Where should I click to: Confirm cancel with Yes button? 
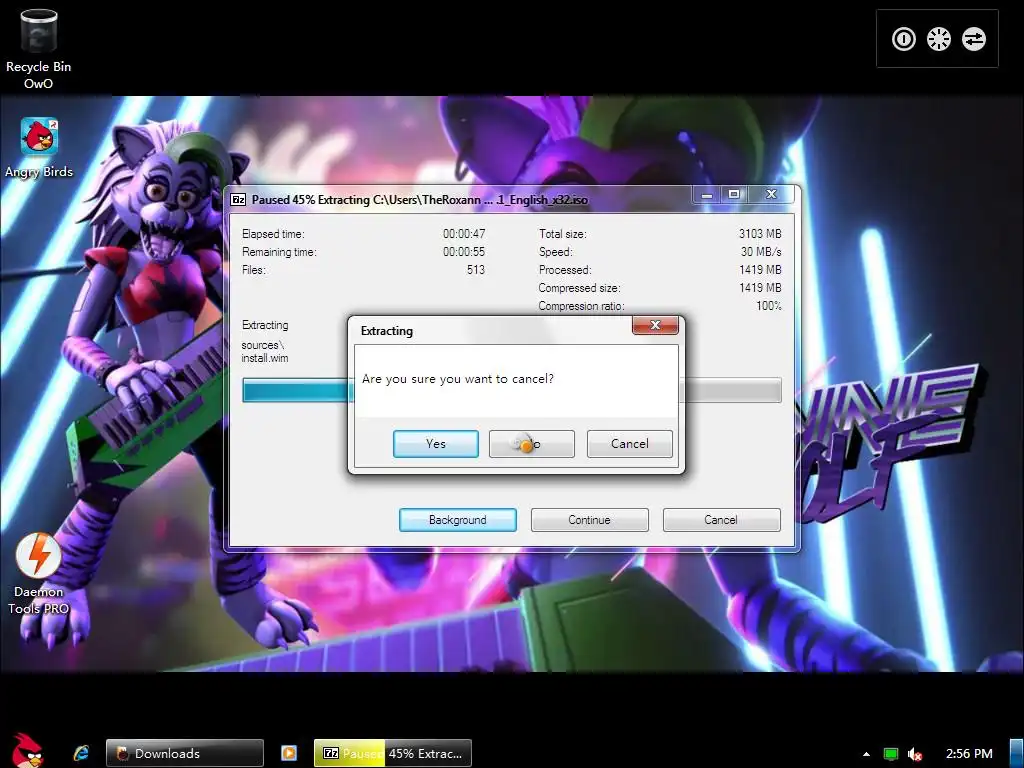436,444
